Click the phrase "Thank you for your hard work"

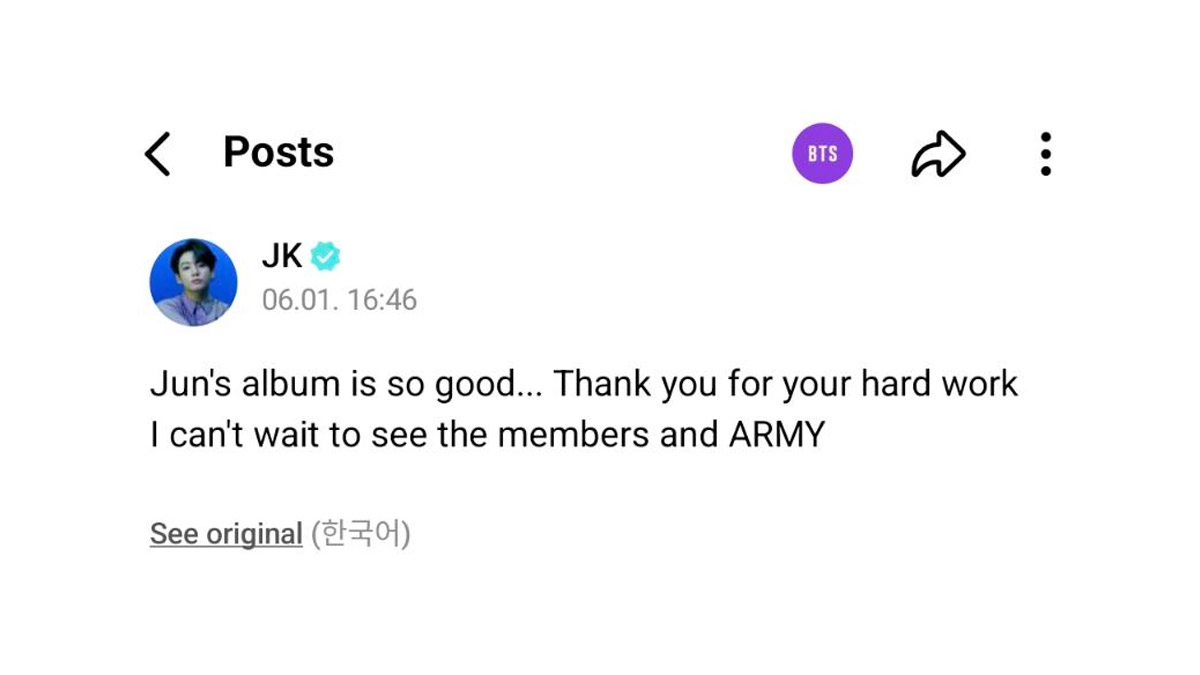coord(786,384)
